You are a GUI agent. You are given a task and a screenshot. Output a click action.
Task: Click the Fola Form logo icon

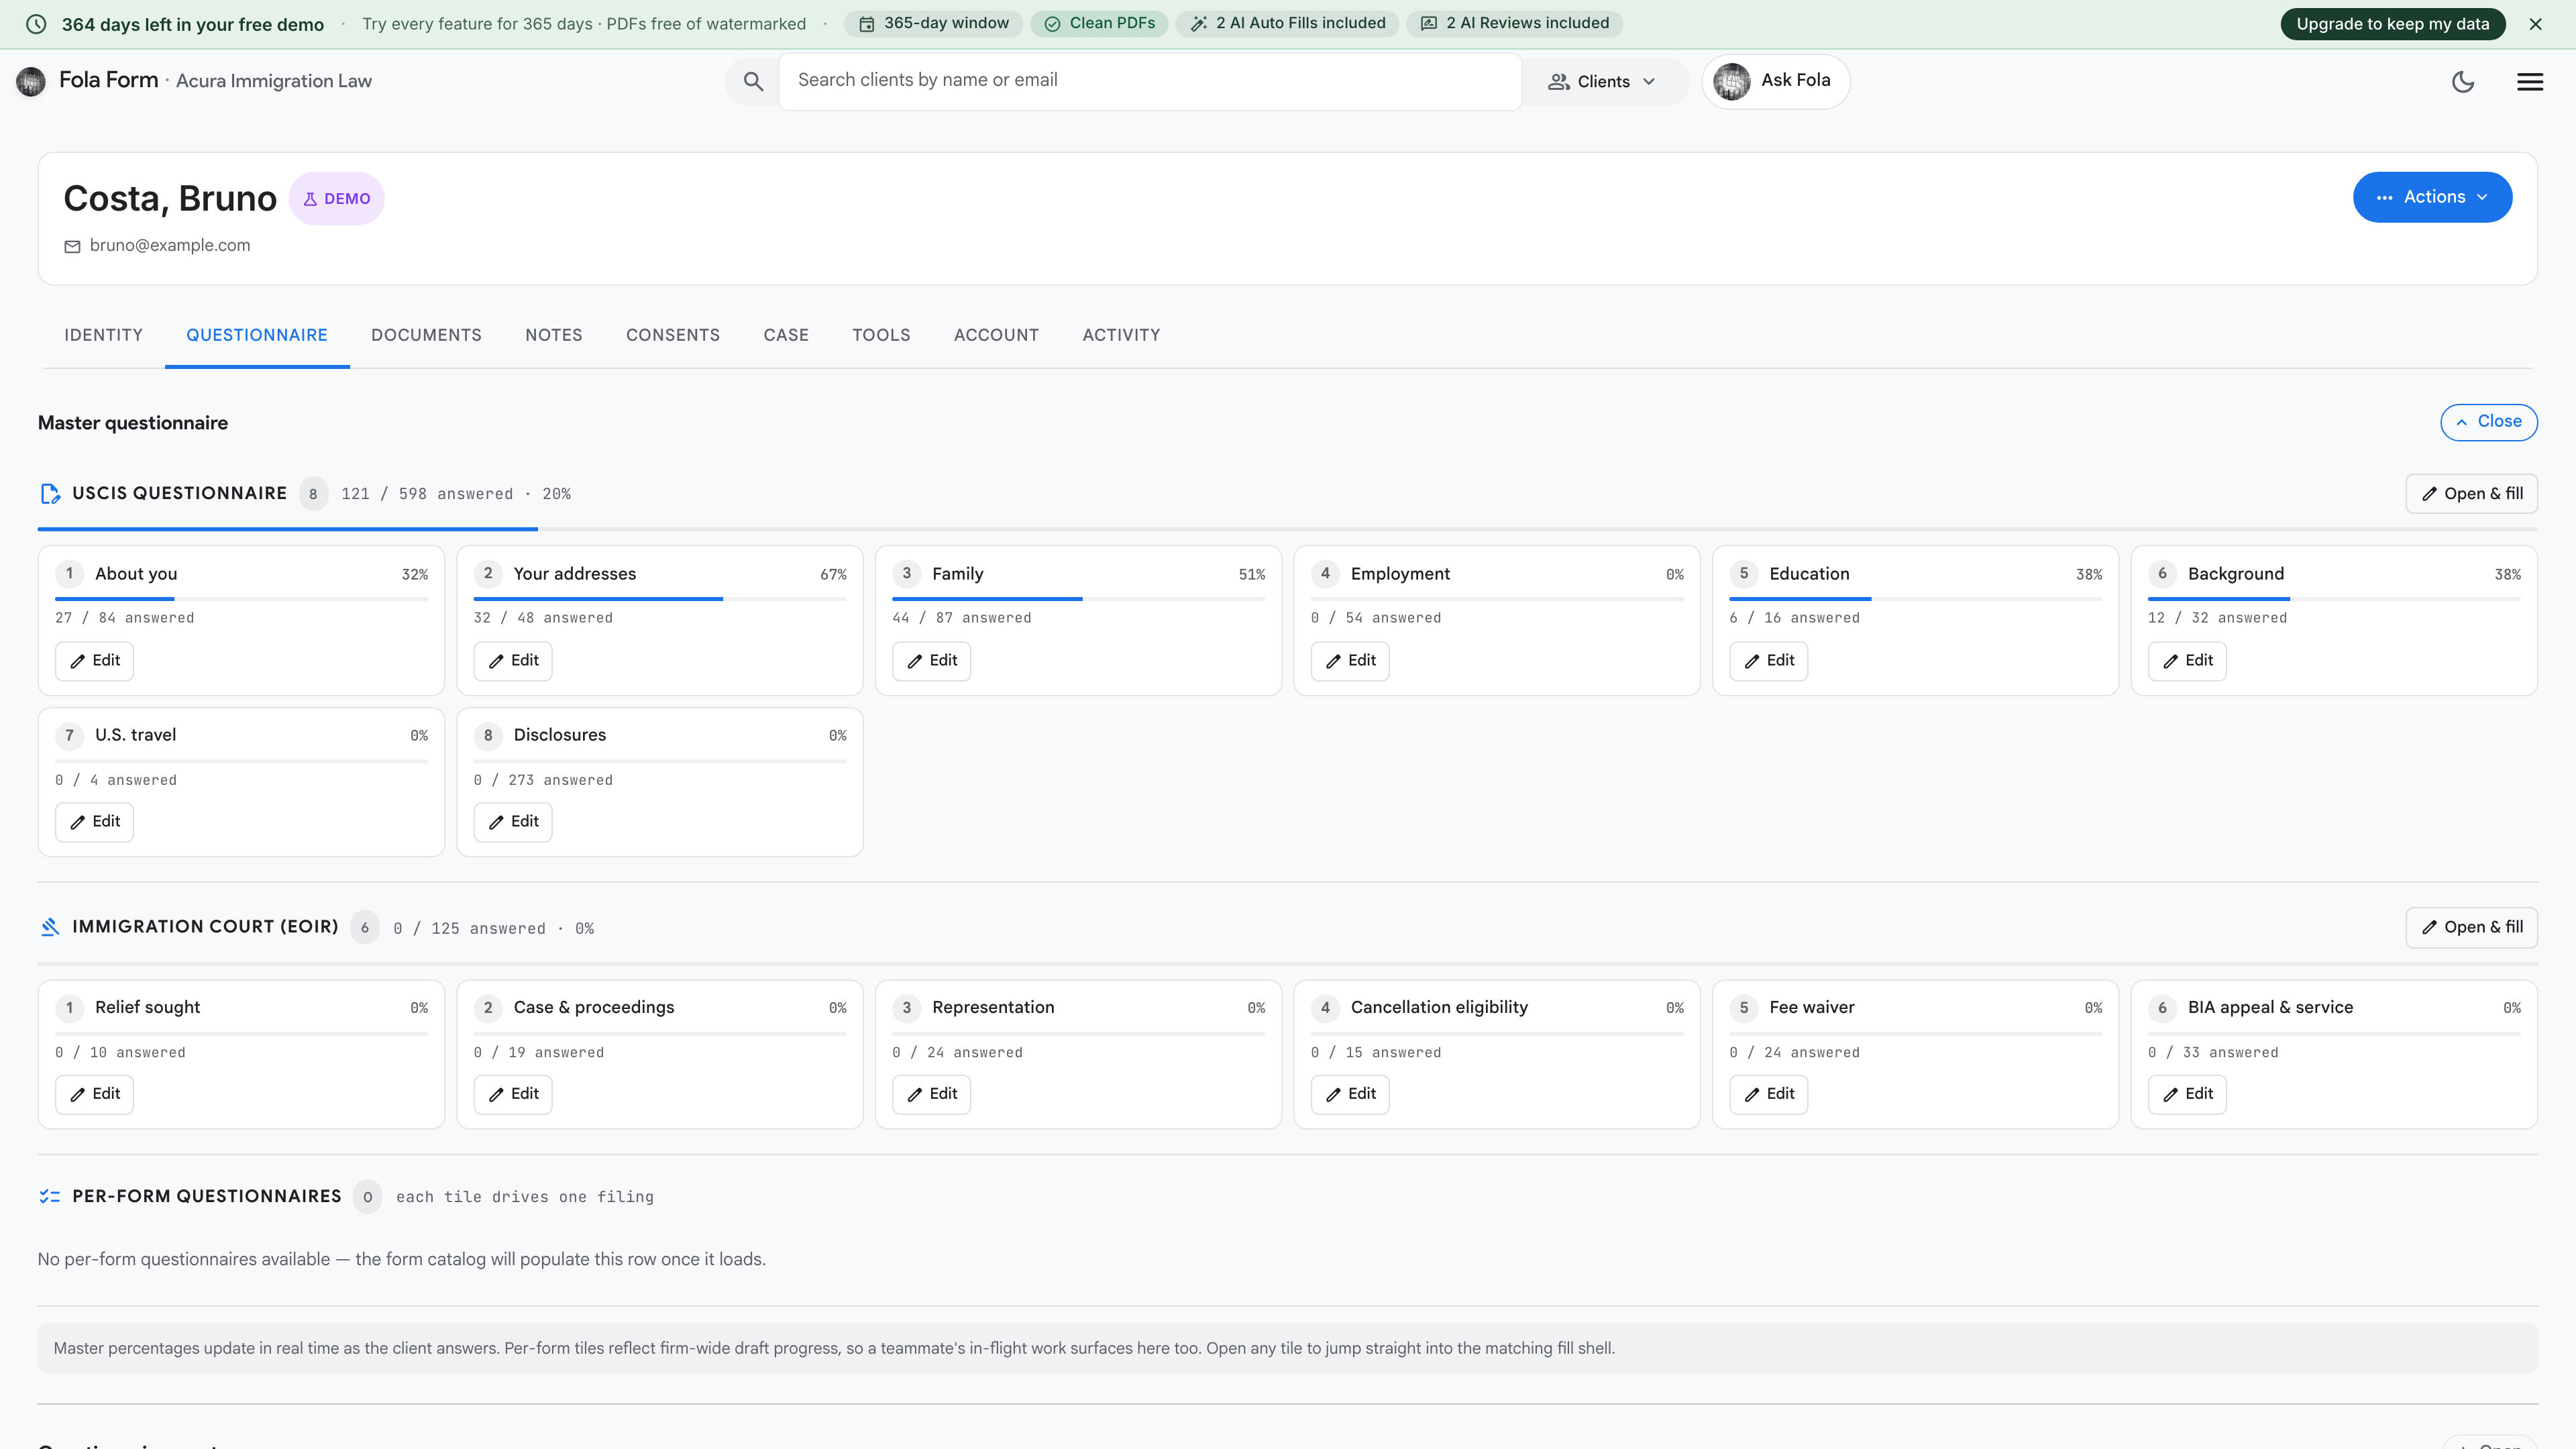pyautogui.click(x=31, y=81)
